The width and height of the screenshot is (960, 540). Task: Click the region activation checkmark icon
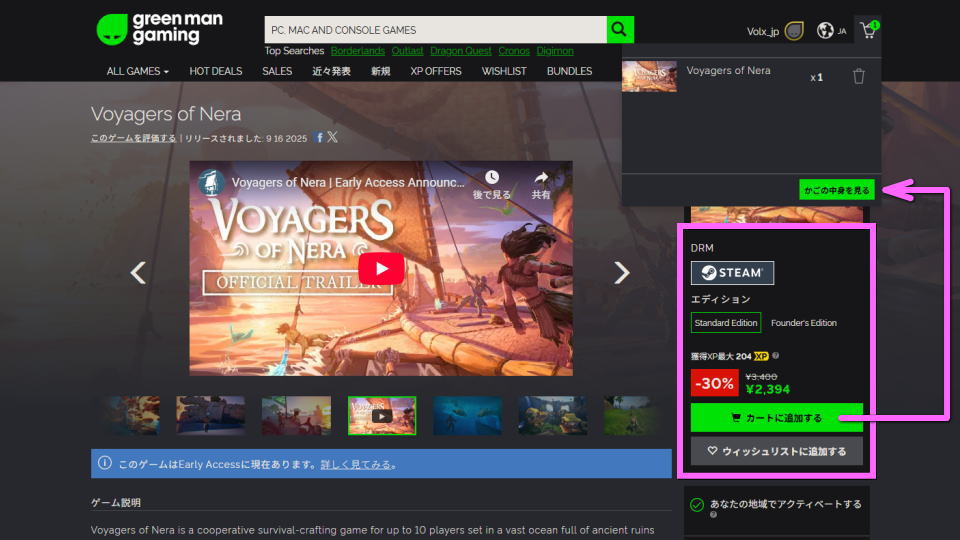[x=697, y=504]
